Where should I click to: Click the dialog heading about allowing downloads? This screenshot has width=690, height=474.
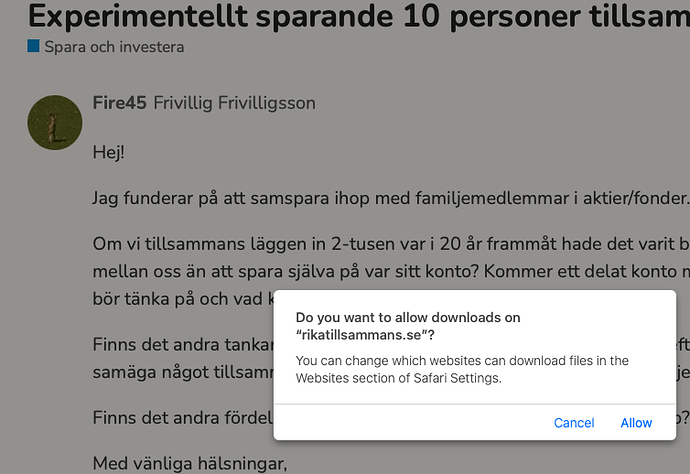pos(408,318)
